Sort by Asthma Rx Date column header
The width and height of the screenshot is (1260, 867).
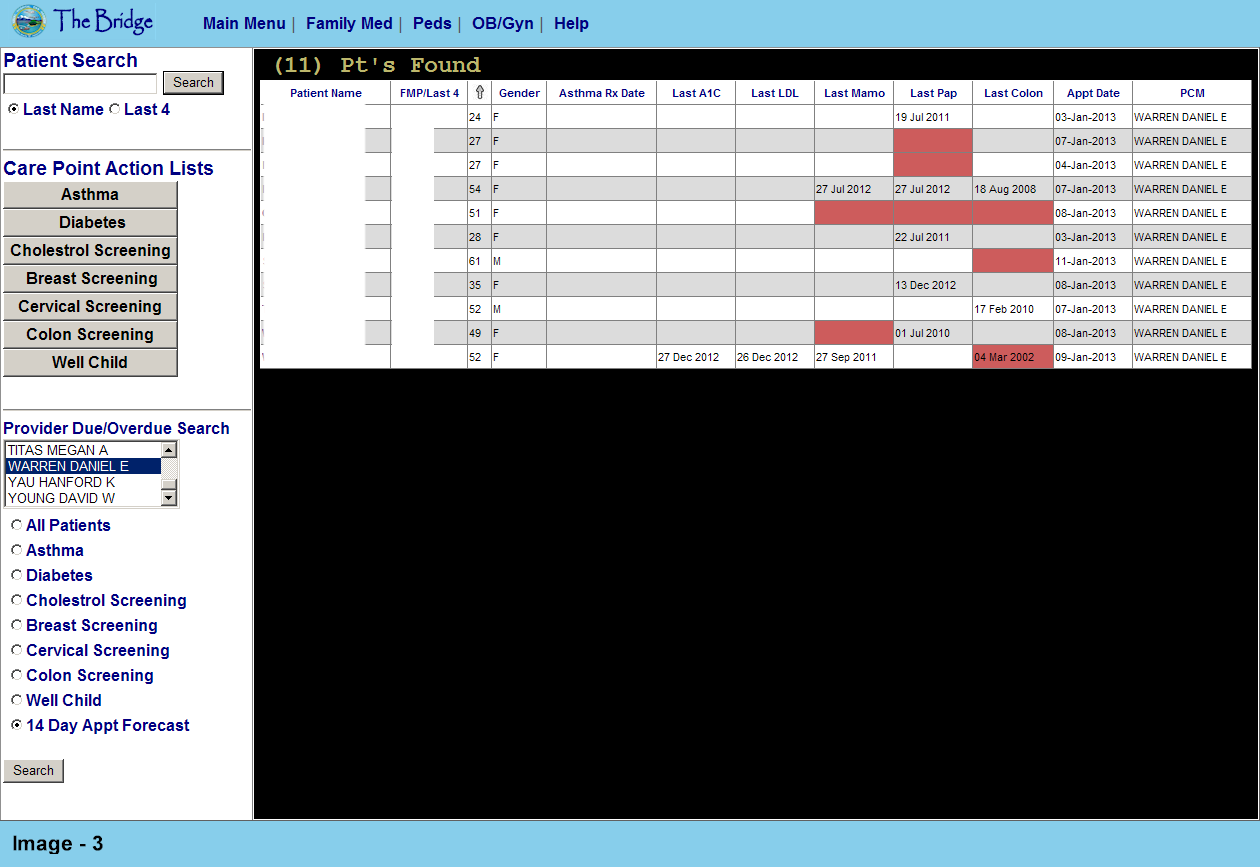coord(602,93)
